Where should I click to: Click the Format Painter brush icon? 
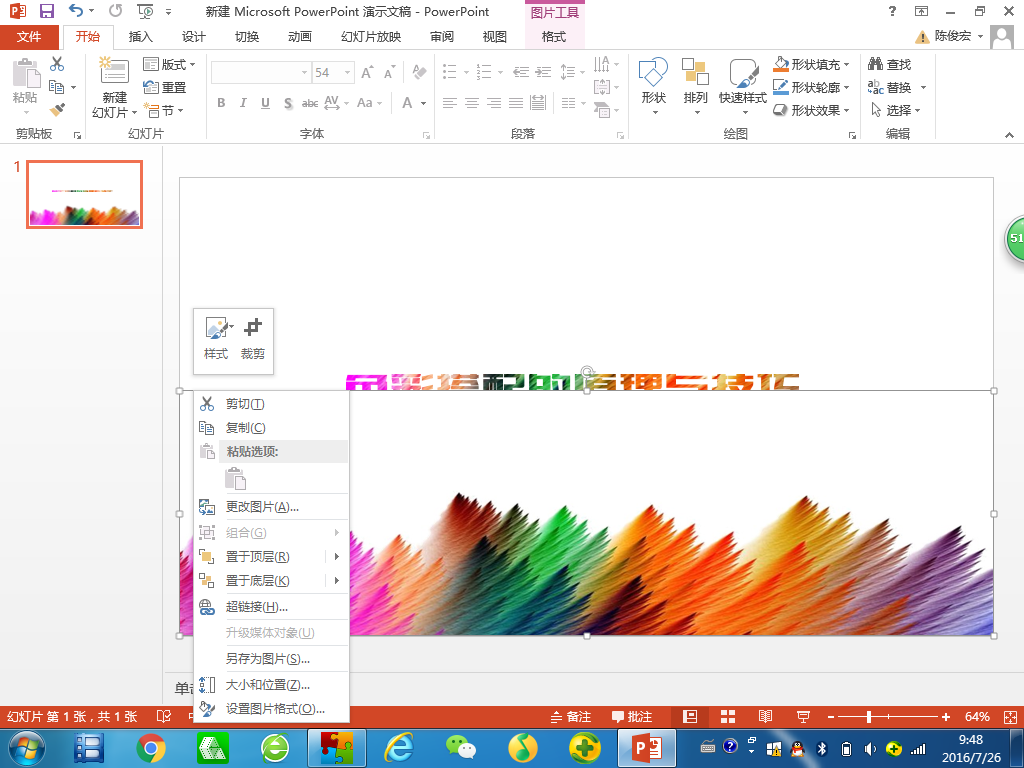57,110
